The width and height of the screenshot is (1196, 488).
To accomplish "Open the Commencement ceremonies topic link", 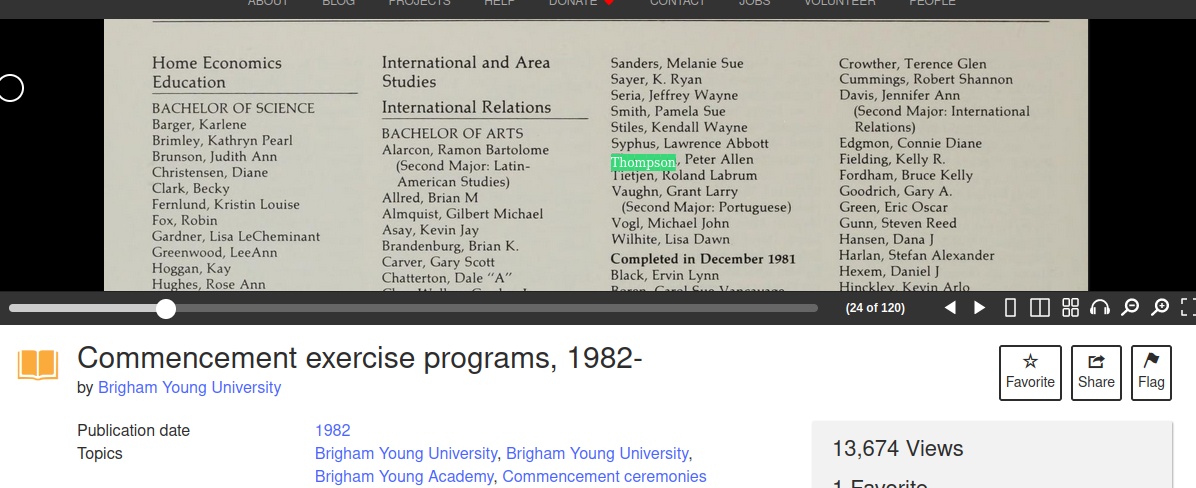I will 604,477.
